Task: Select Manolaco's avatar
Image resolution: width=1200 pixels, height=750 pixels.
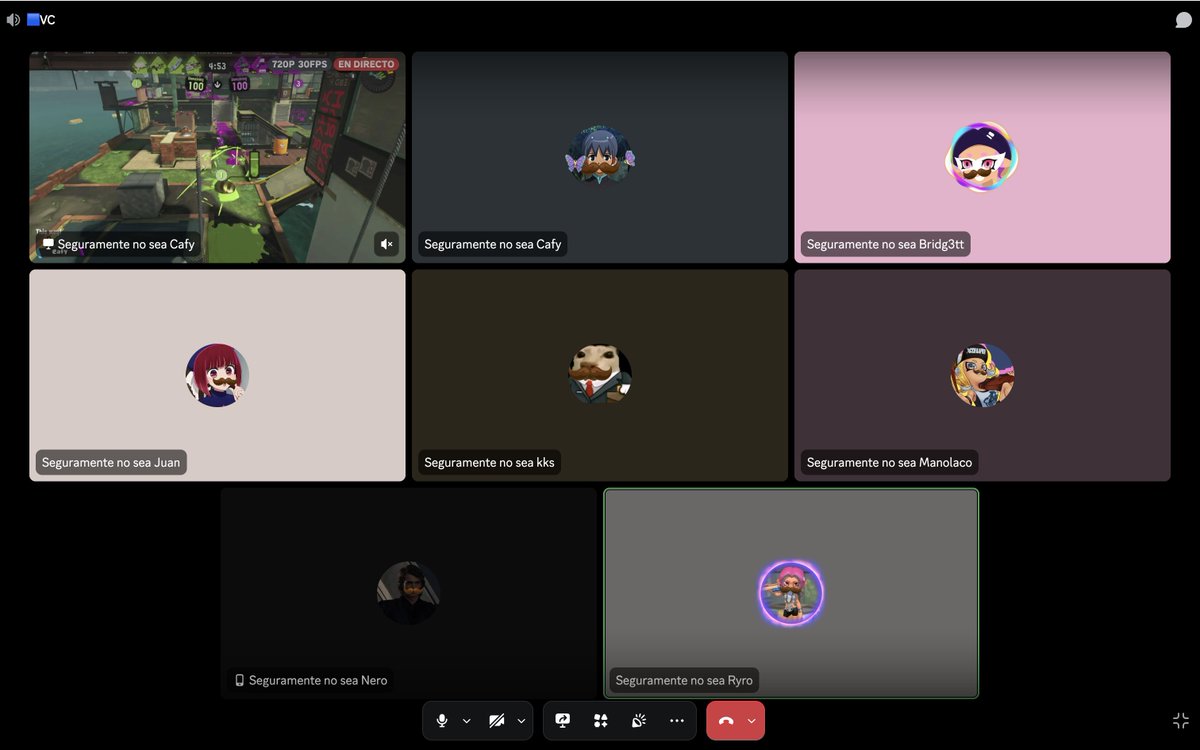Action: 982,375
